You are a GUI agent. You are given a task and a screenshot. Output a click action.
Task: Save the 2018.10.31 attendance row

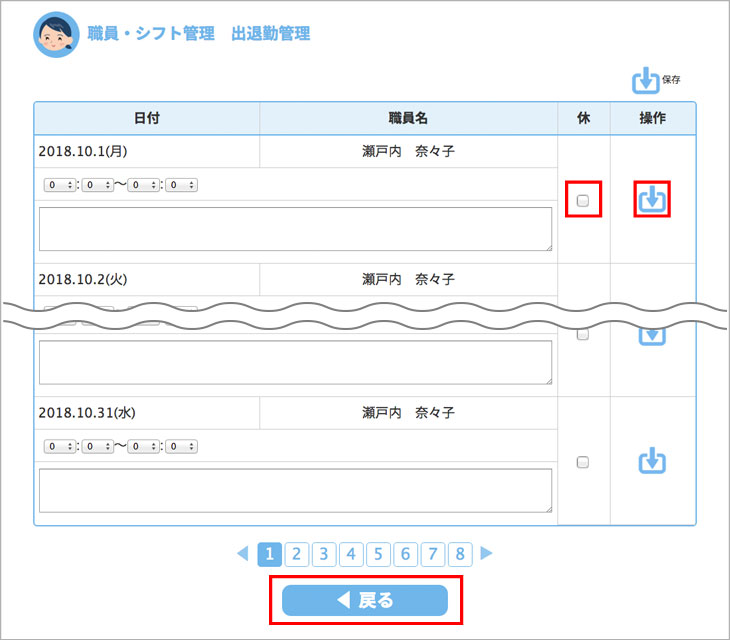pos(652,461)
